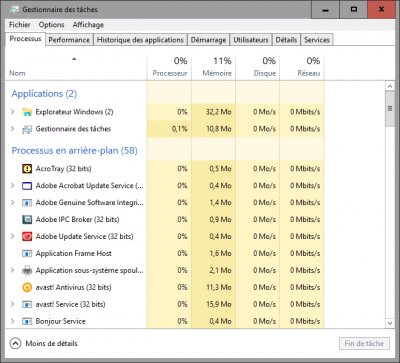The image size is (400, 363).
Task: Expand the Adobe Acrobat Update Service entry
Action: point(13,185)
